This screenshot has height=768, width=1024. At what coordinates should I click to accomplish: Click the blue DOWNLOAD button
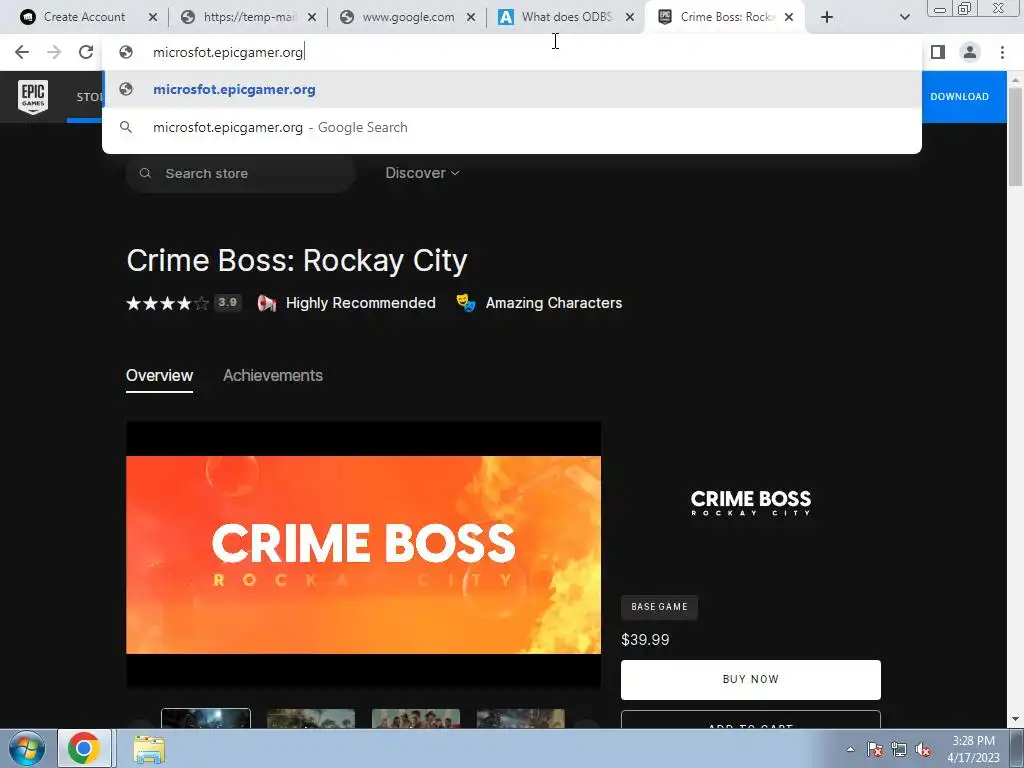pos(959,97)
